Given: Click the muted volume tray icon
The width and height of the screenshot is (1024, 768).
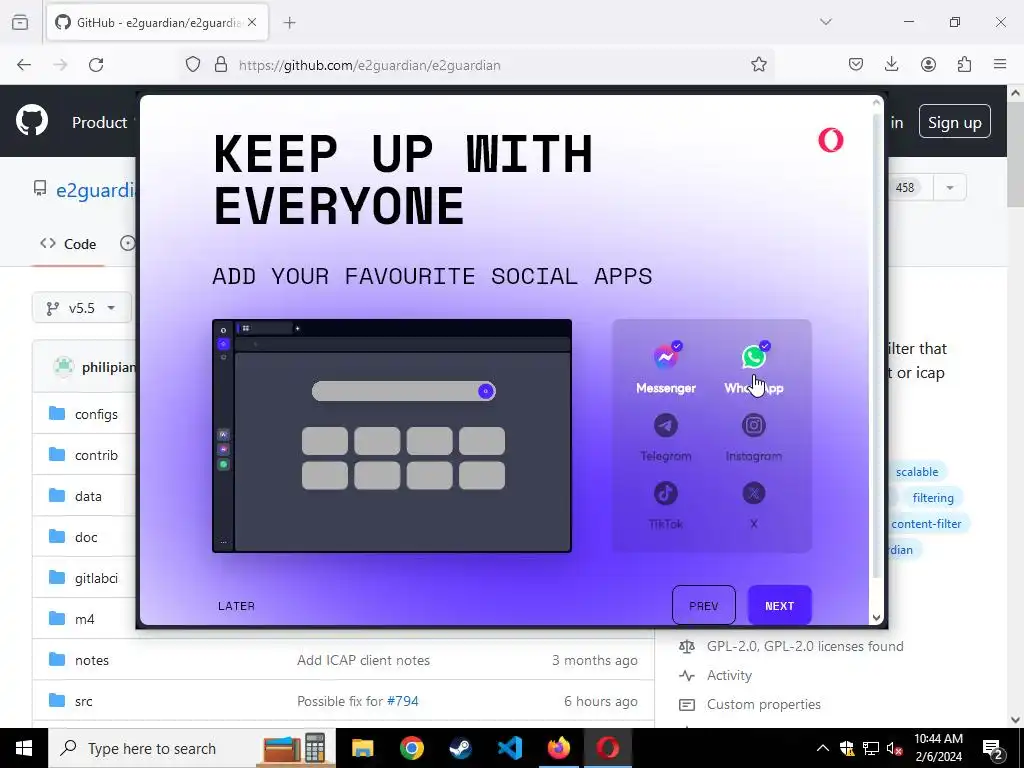Looking at the screenshot, I should [x=894, y=748].
